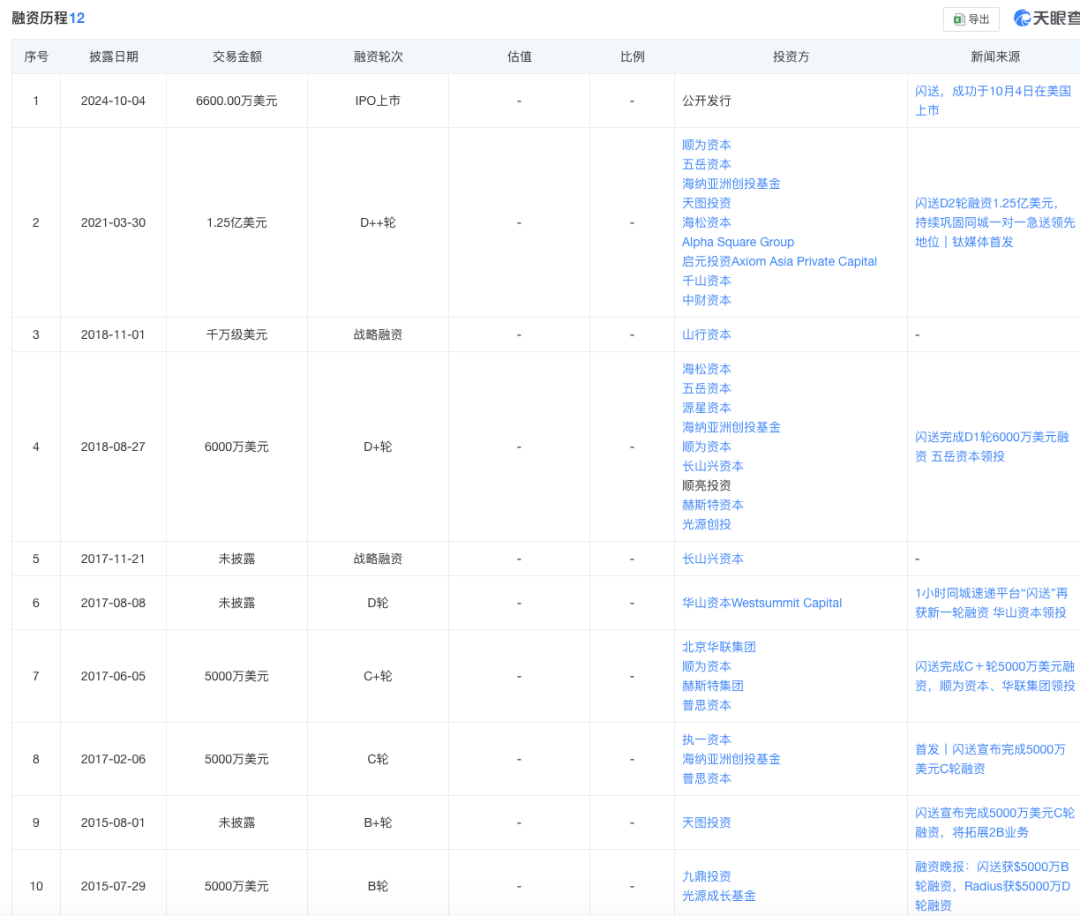Open 天图投资 in the B+轮 row
The height and width of the screenshot is (916, 1080).
[x=706, y=822]
